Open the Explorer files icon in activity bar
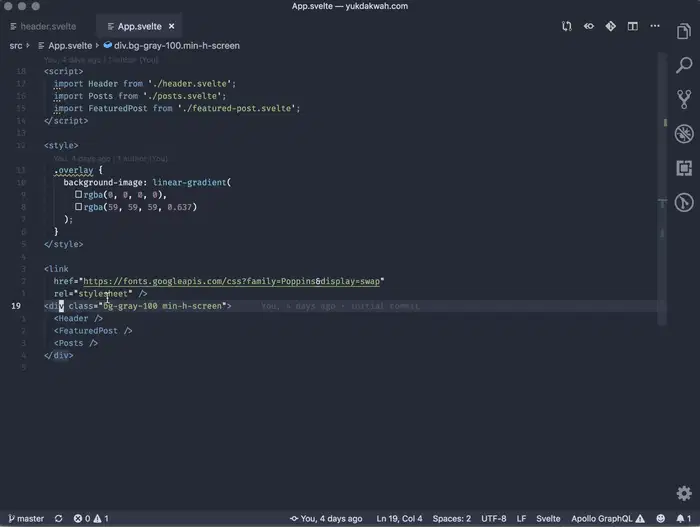700x527 pixels. click(x=683, y=31)
